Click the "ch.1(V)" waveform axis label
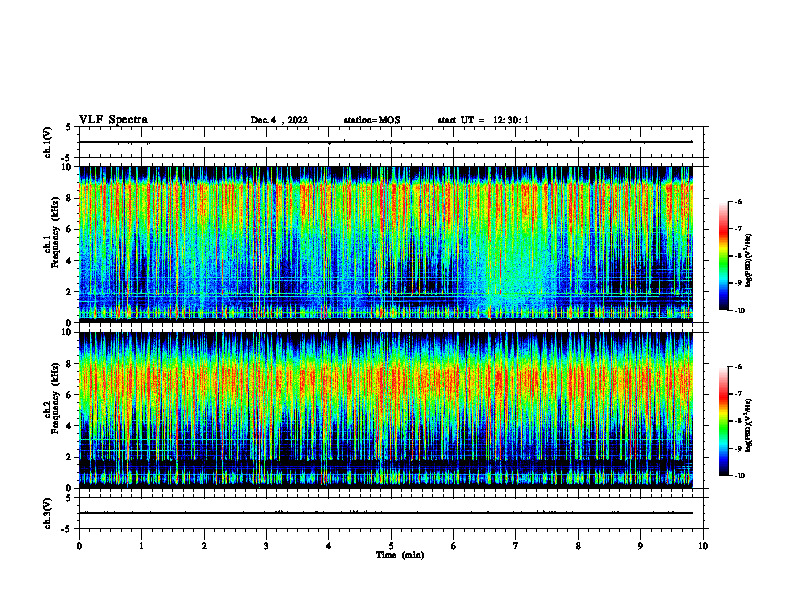The image size is (792, 612). [47, 142]
